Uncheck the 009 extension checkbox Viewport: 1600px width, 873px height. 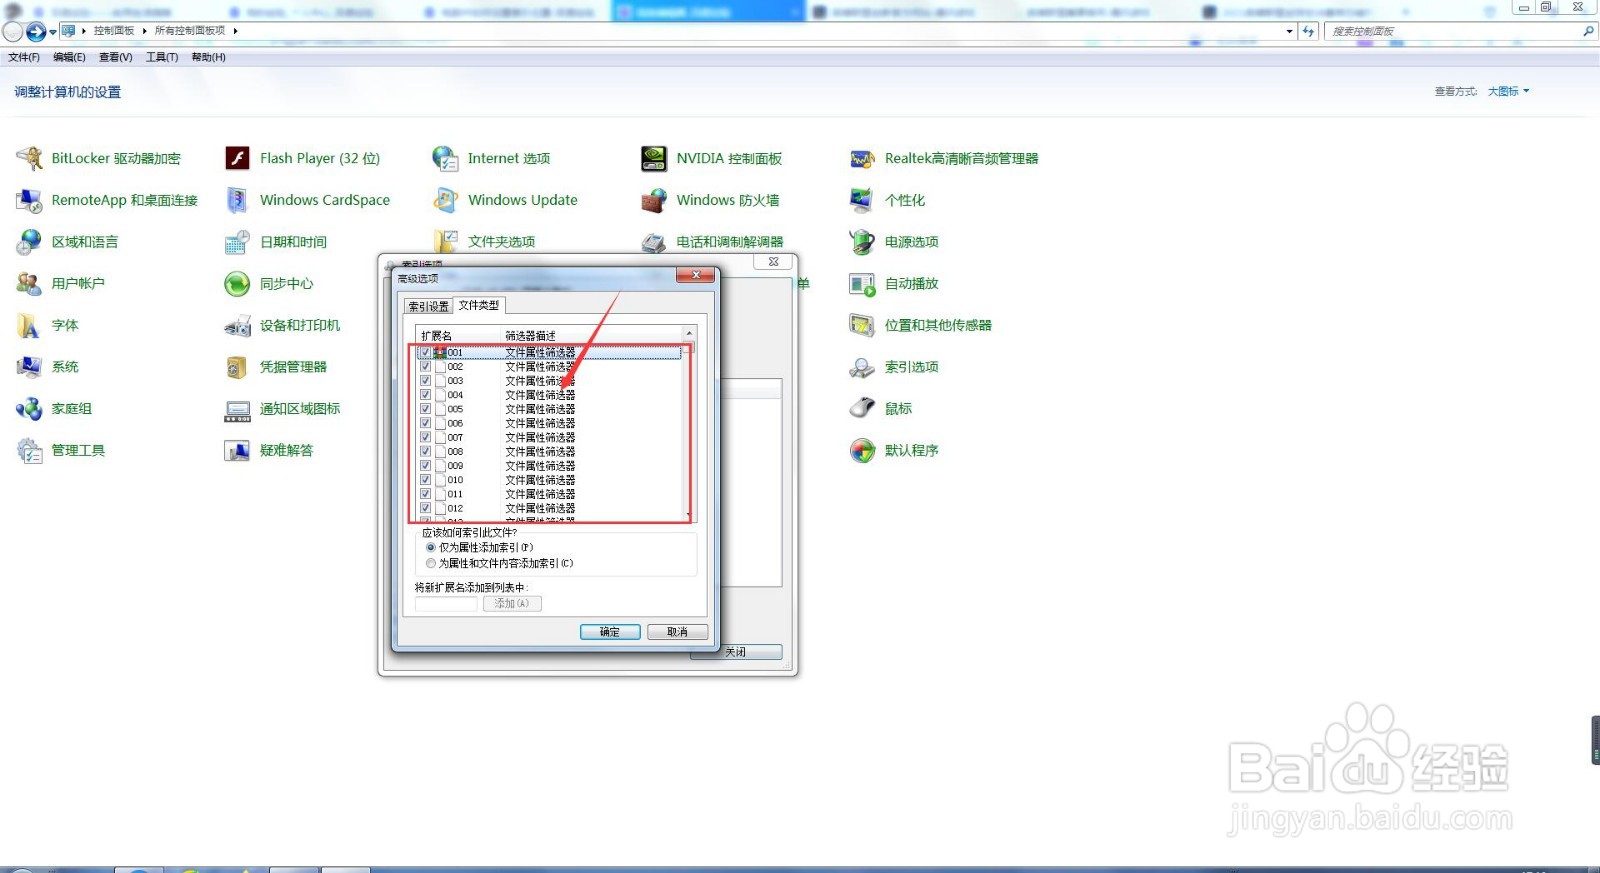tap(426, 466)
